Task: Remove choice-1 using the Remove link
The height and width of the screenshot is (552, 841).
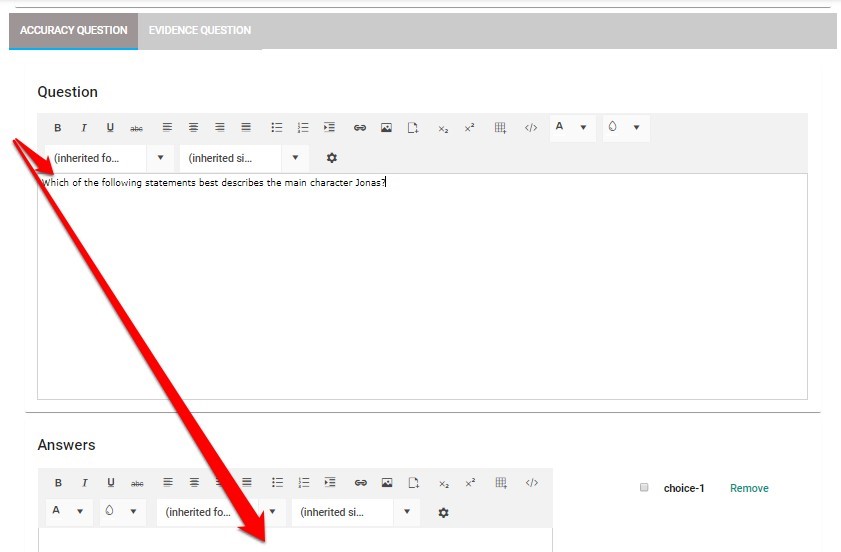Action: coord(749,488)
